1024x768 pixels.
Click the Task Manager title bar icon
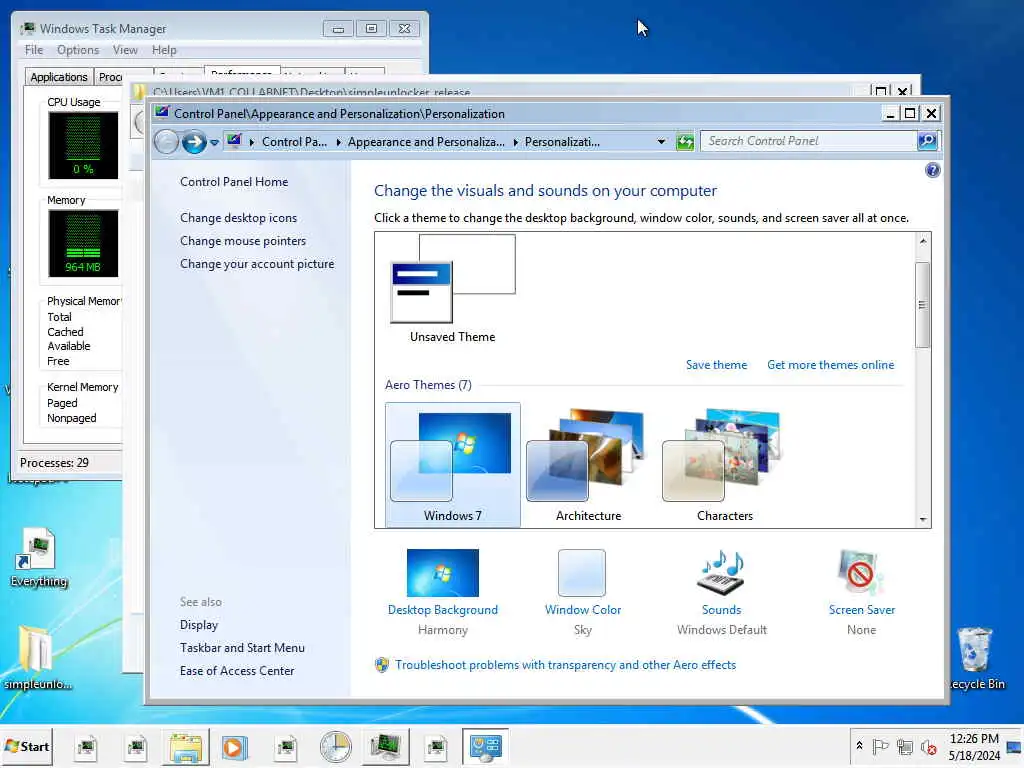(x=28, y=29)
